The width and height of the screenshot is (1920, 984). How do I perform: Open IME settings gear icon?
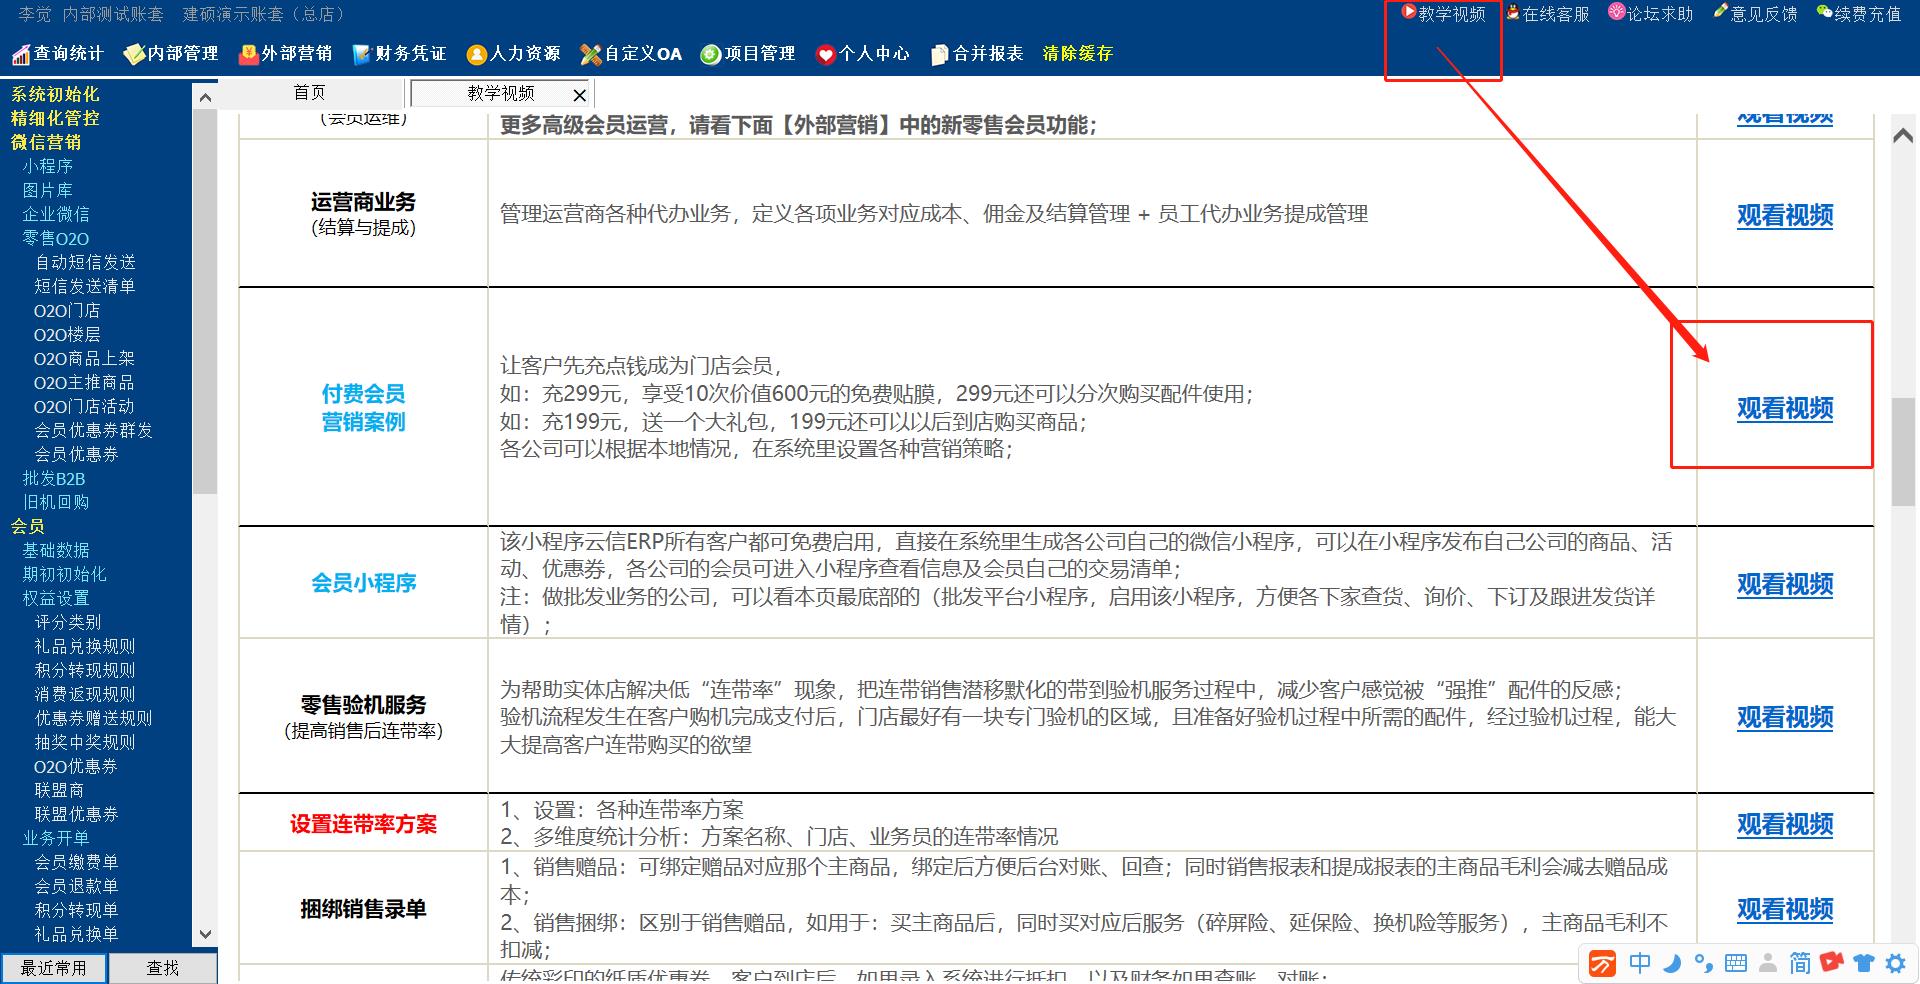[1895, 963]
